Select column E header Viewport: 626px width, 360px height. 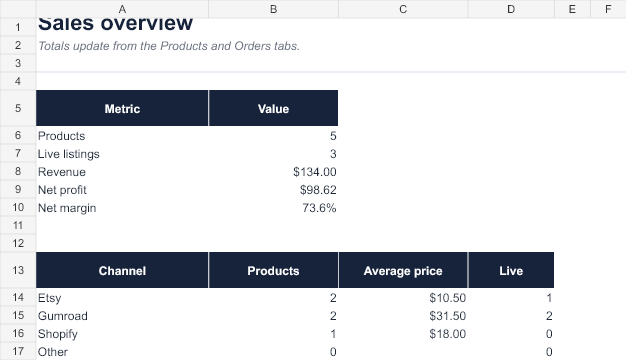[x=572, y=9]
